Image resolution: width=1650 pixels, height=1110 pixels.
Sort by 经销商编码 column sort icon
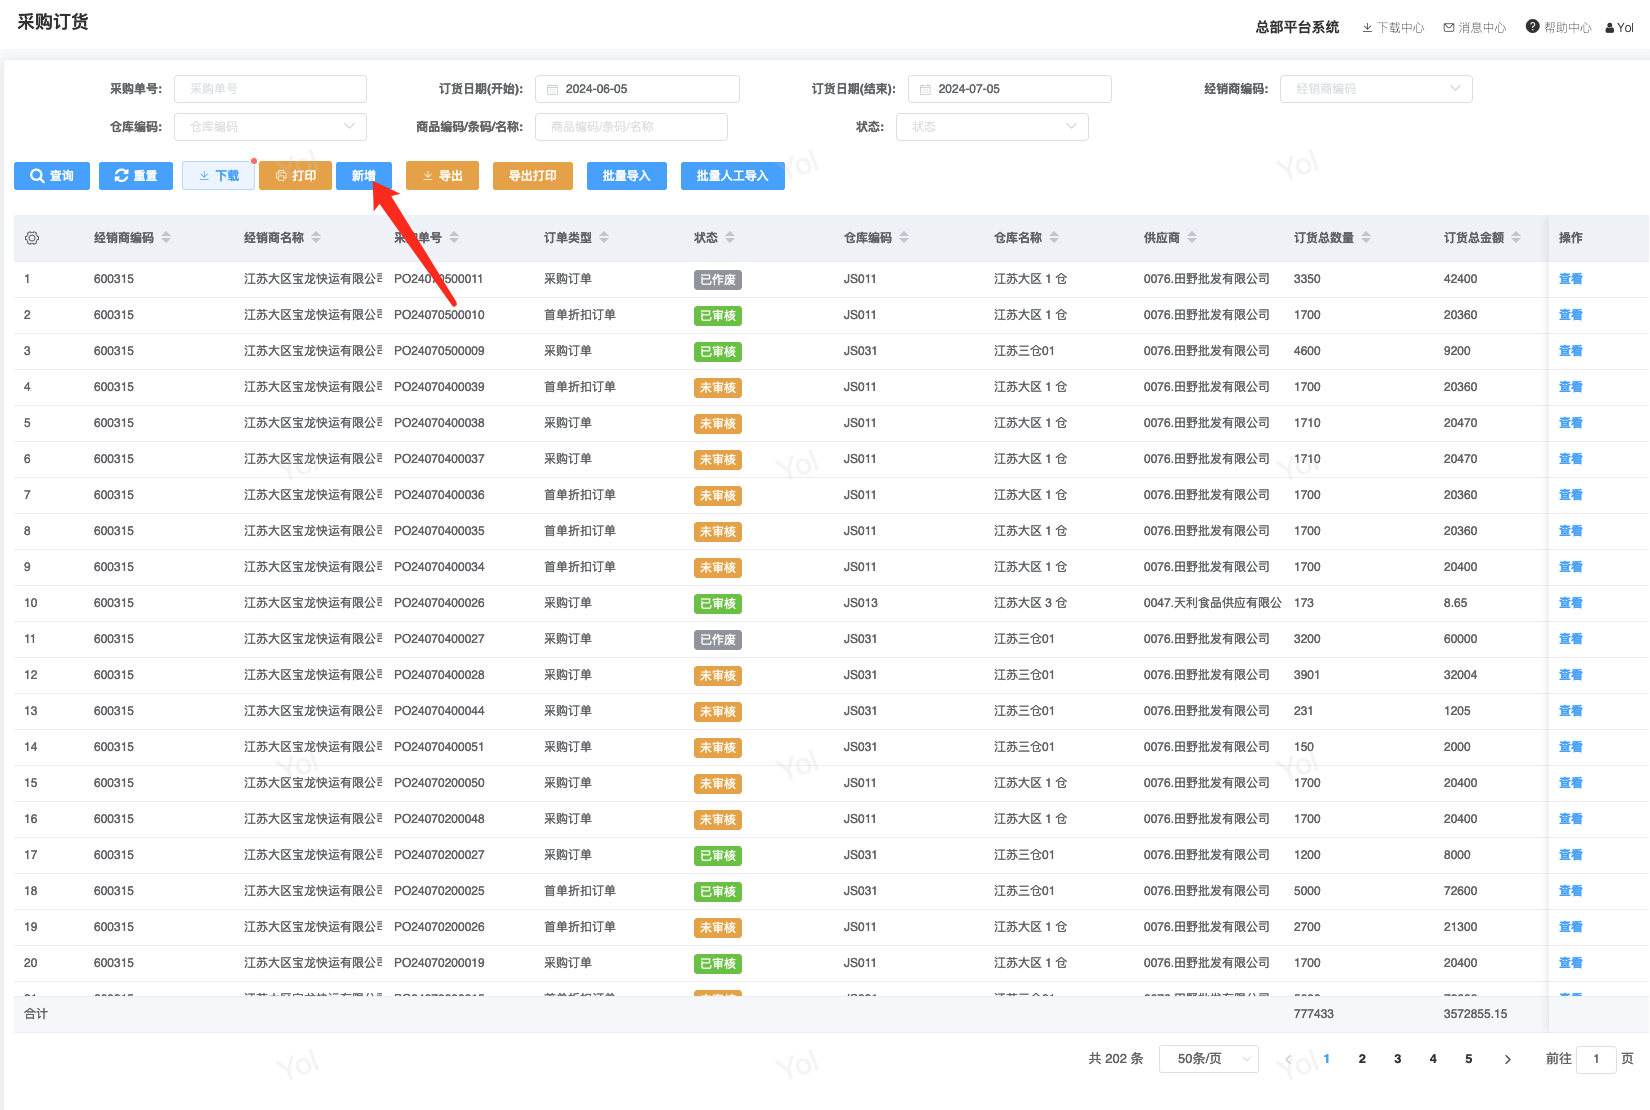click(x=166, y=238)
